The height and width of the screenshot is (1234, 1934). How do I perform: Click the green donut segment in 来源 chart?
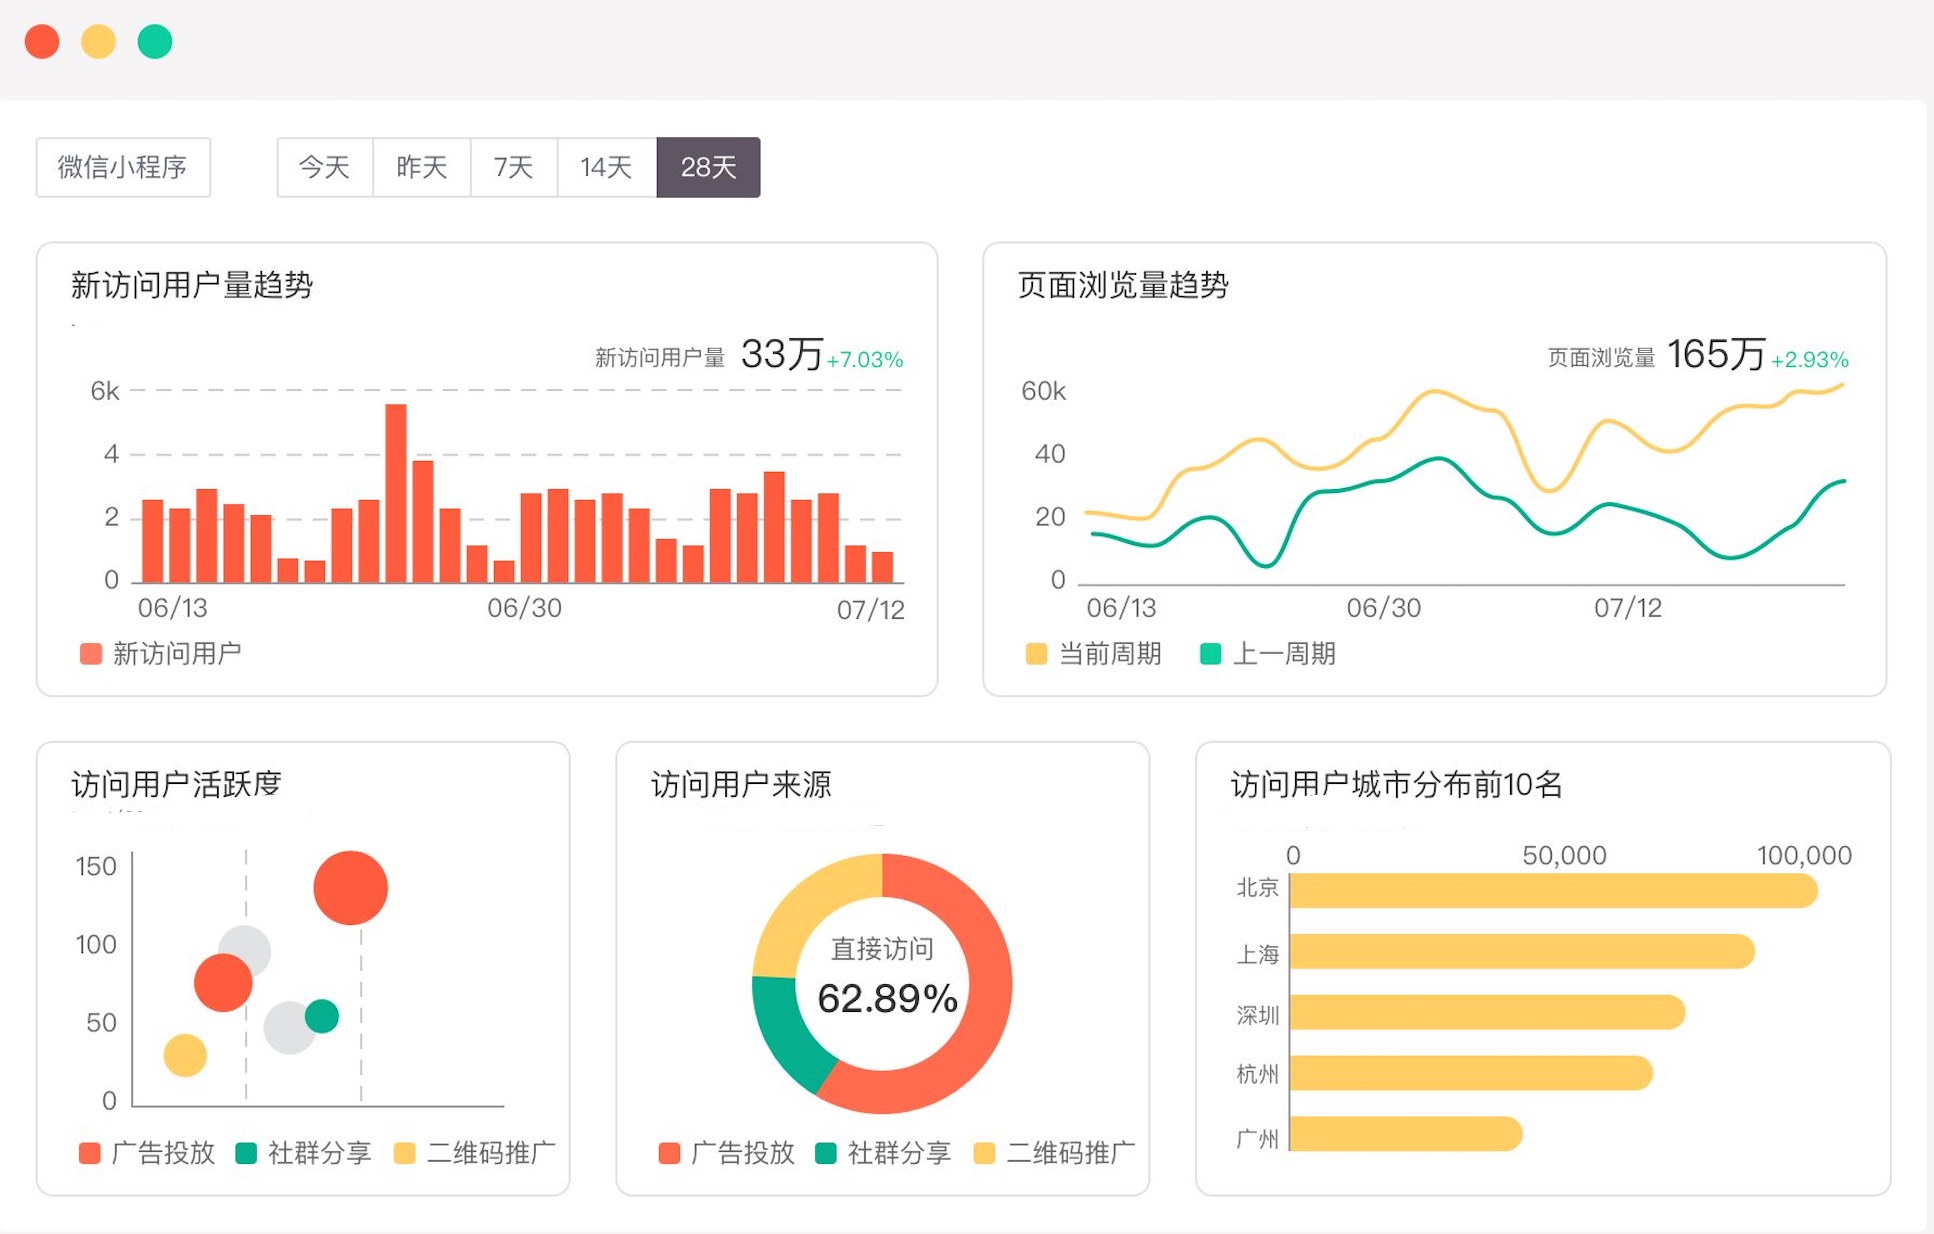coord(785,1035)
